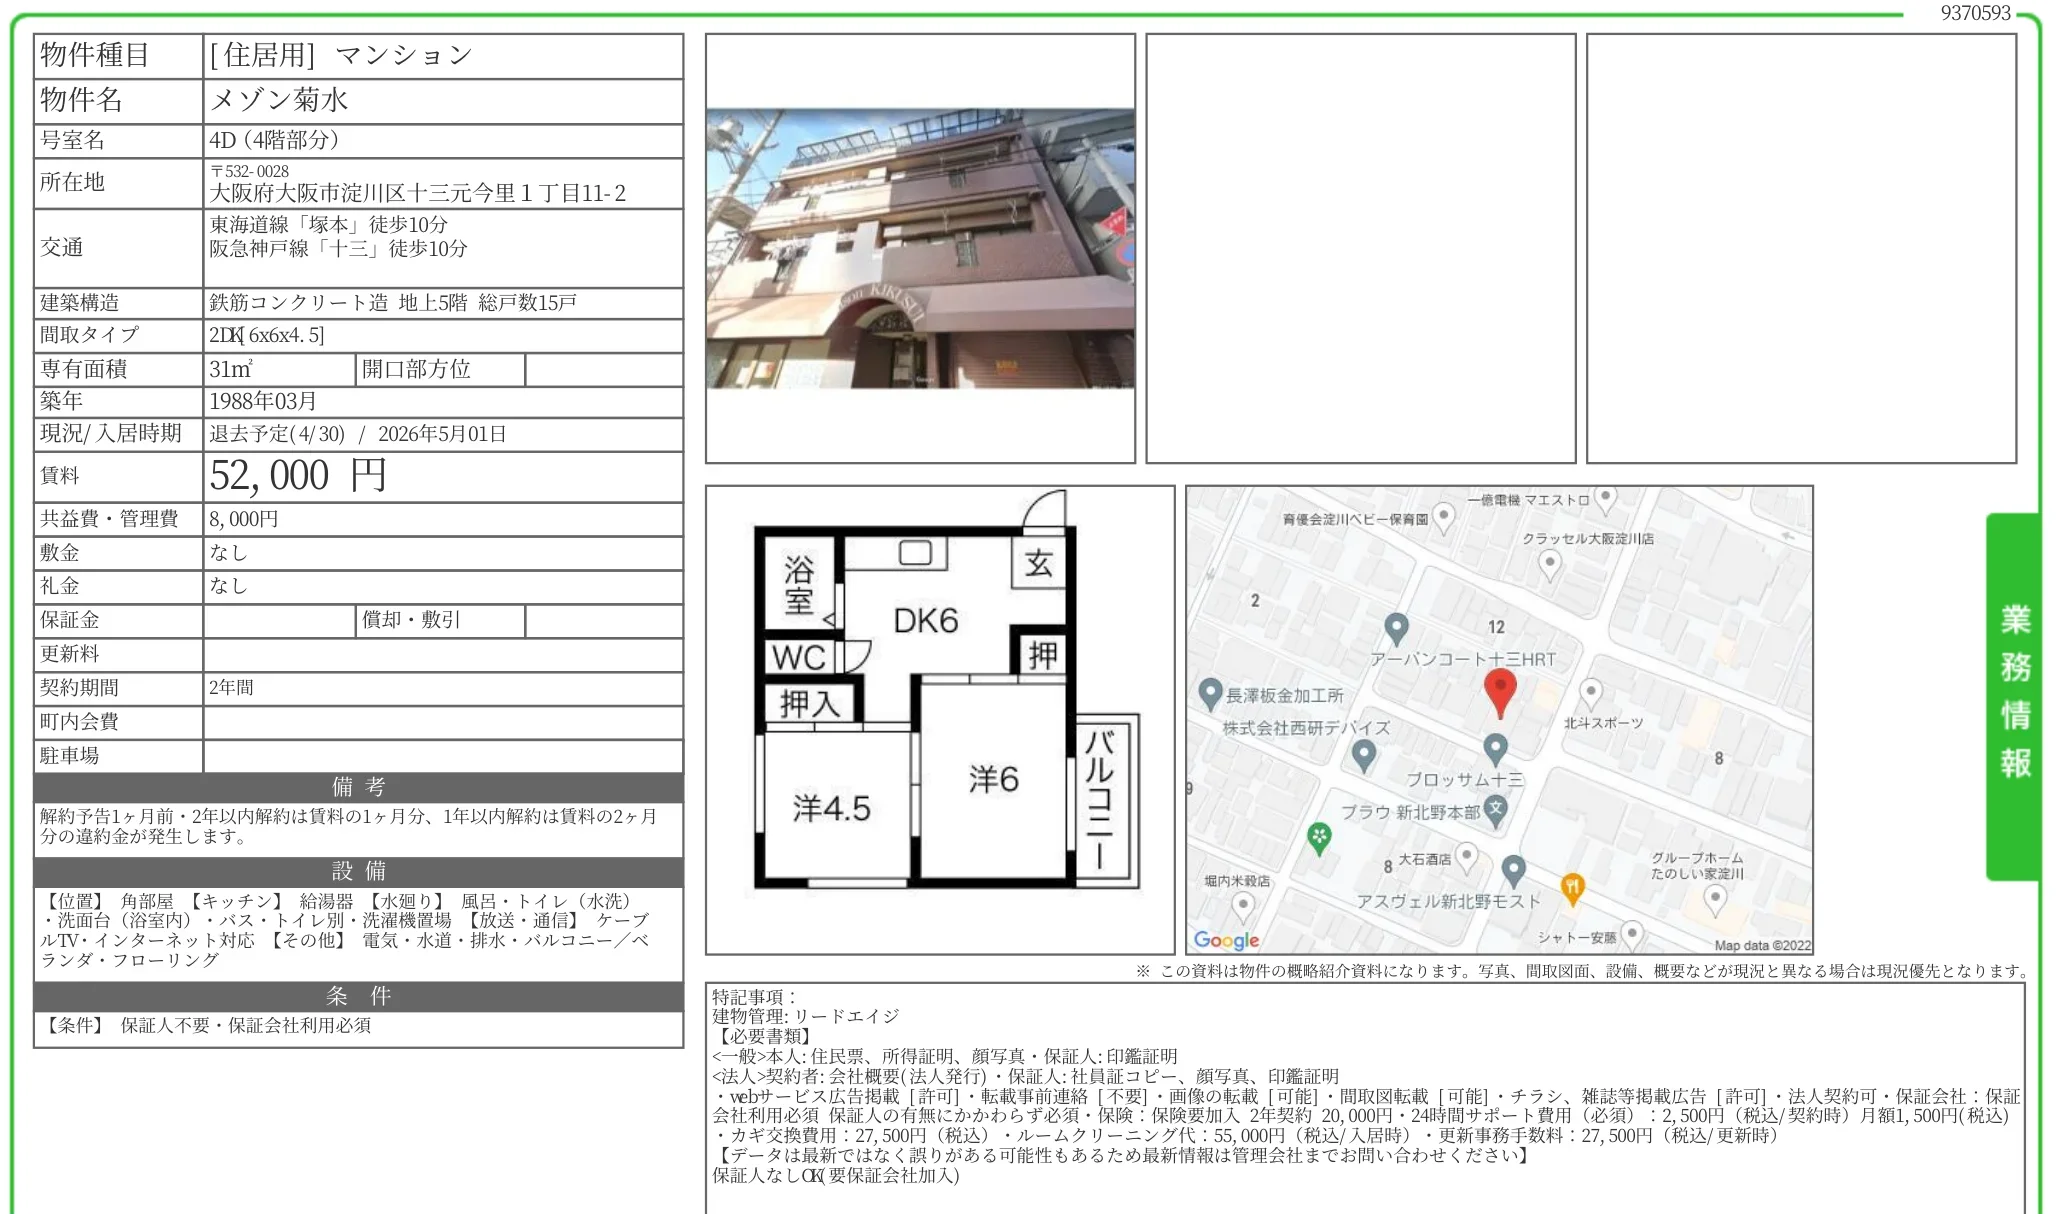The image size is (2056, 1214).
Task: Click the orange restaurant pin on map
Action: [1572, 886]
